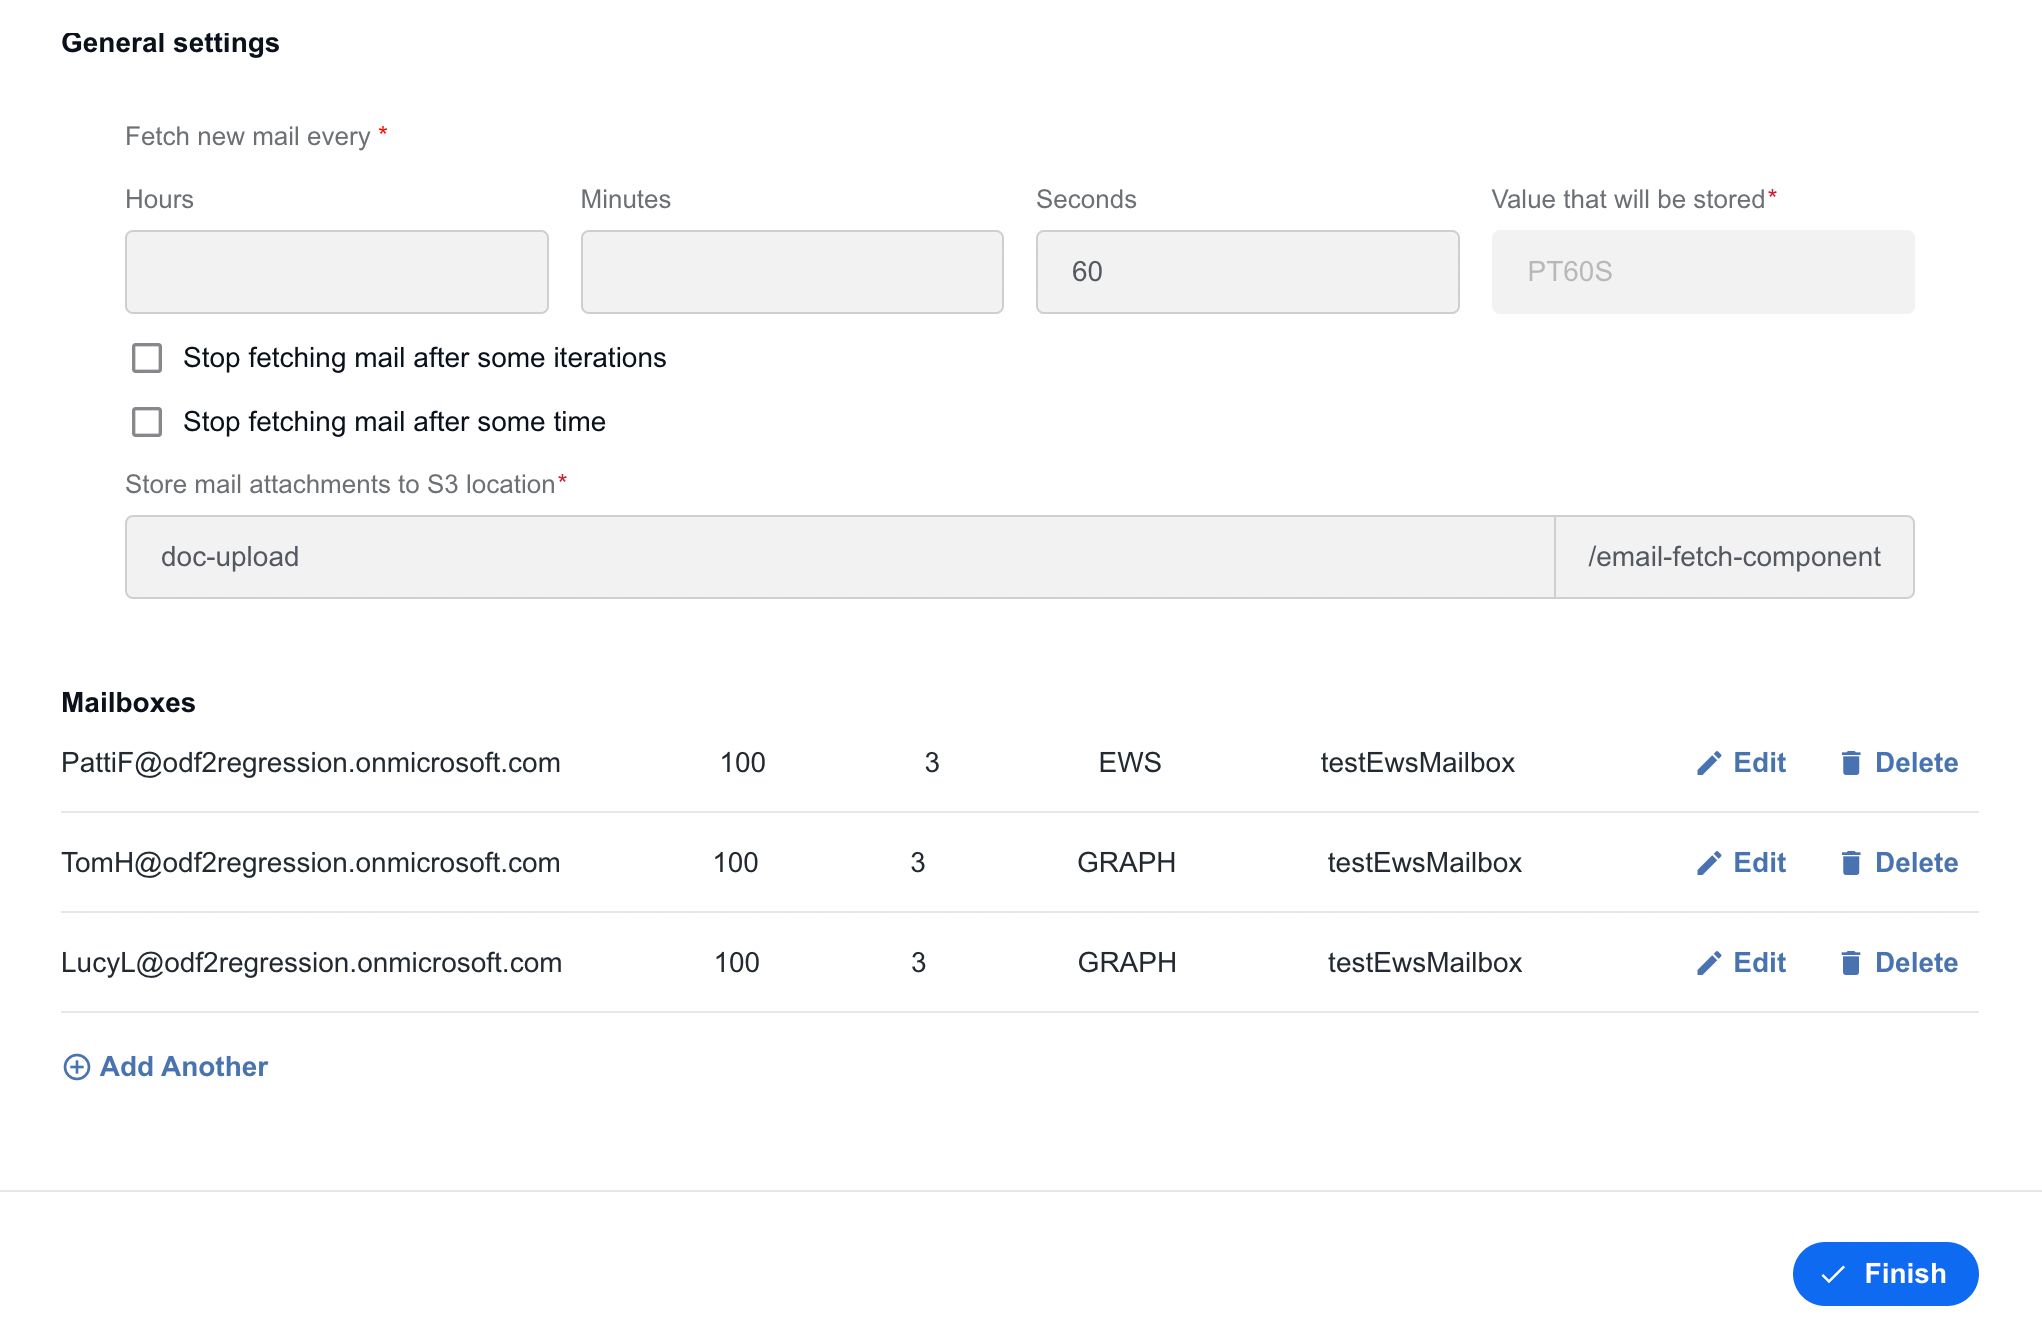This screenshot has width=2042, height=1342.
Task: Edit the PattiF mailbox entry
Action: [1741, 763]
